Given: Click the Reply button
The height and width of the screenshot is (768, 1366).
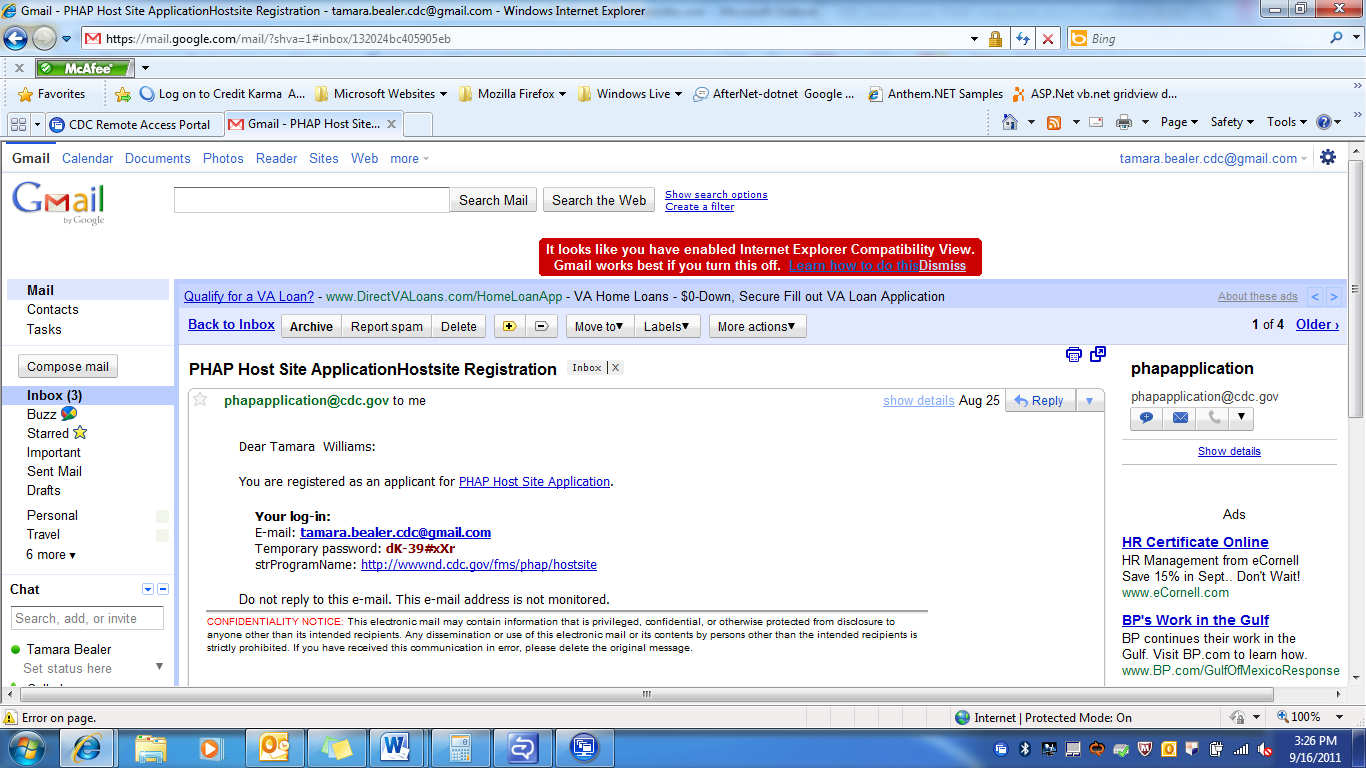Looking at the screenshot, I should point(1039,401).
